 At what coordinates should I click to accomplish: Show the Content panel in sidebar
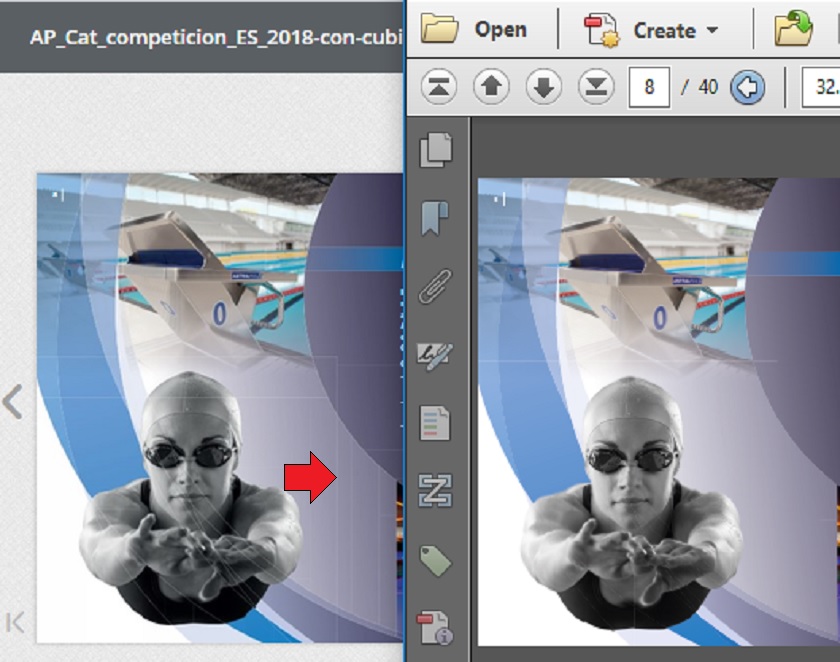click(436, 422)
